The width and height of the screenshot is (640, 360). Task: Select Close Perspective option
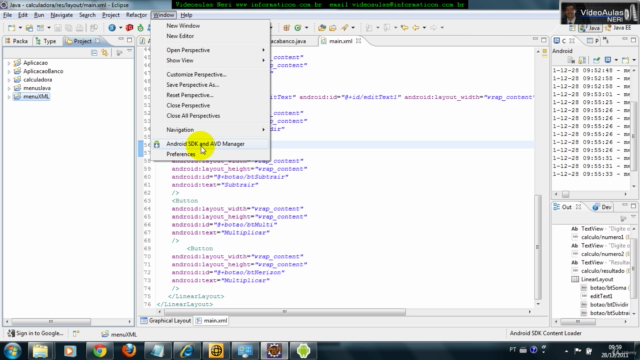click(x=188, y=105)
